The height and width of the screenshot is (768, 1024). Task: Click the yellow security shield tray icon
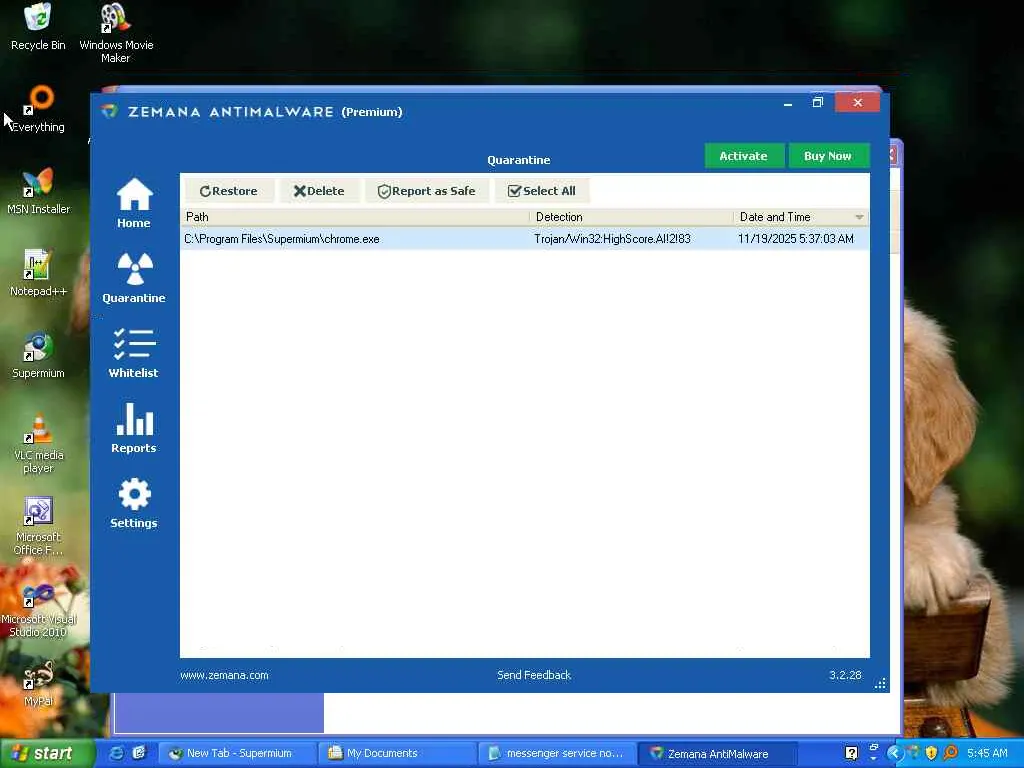tap(931, 754)
